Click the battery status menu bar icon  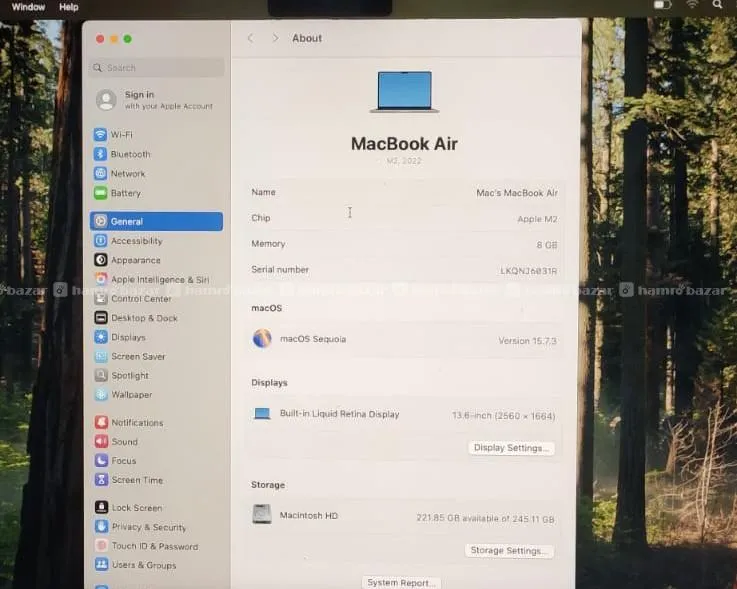[x=662, y=5]
